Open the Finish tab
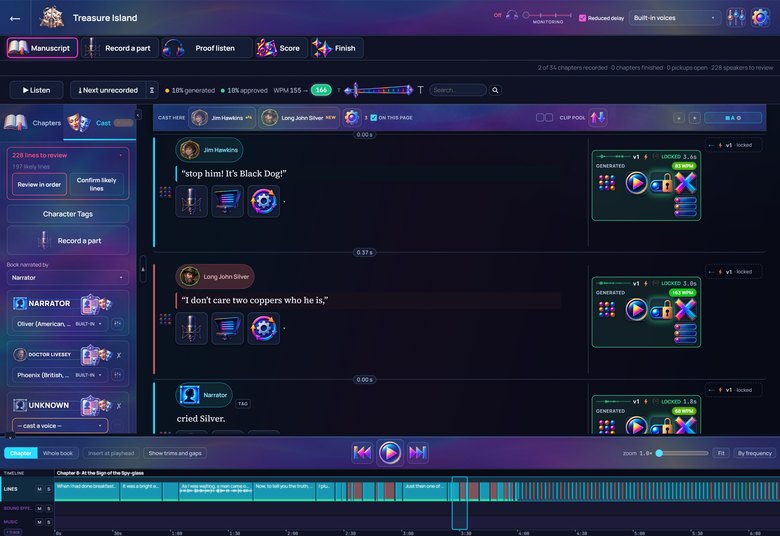 tap(337, 48)
